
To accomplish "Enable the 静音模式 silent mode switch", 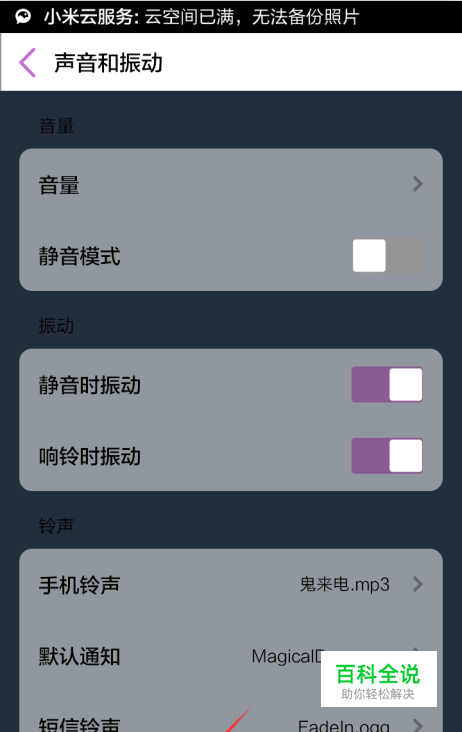I will [x=388, y=255].
